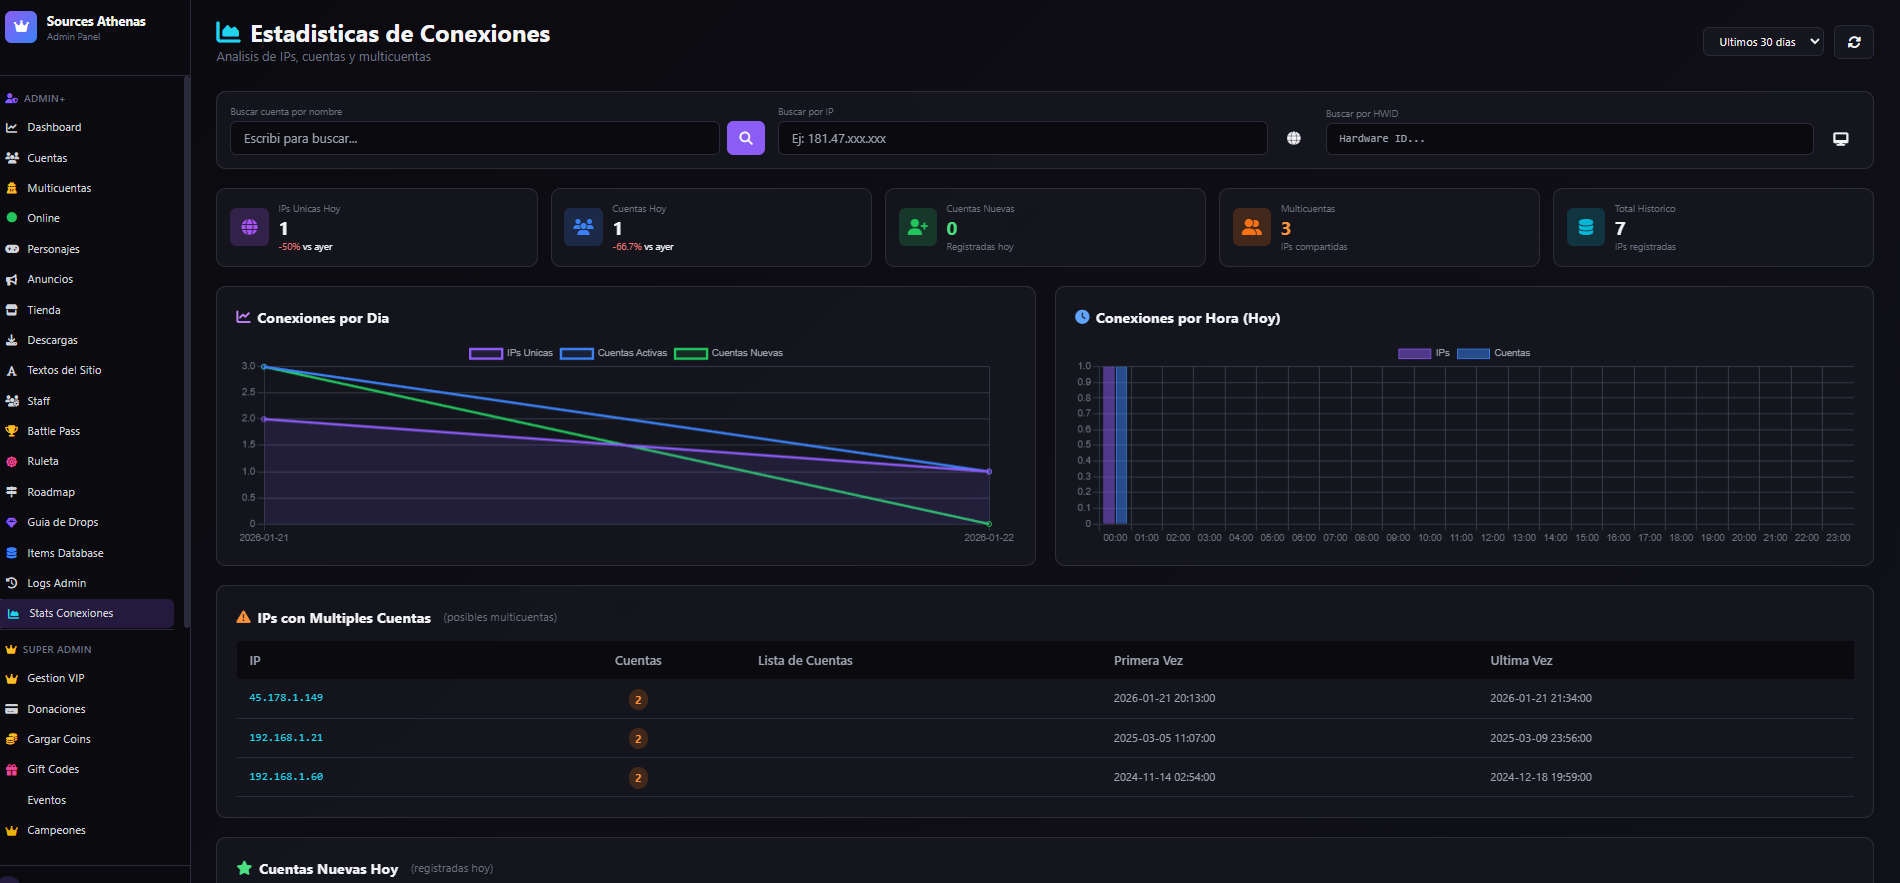Click the monitor icon beside HWID search
Image resolution: width=1900 pixels, height=883 pixels.
click(1840, 138)
